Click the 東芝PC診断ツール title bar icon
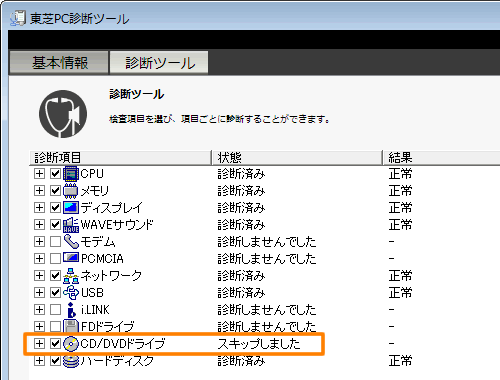 click(x=18, y=18)
